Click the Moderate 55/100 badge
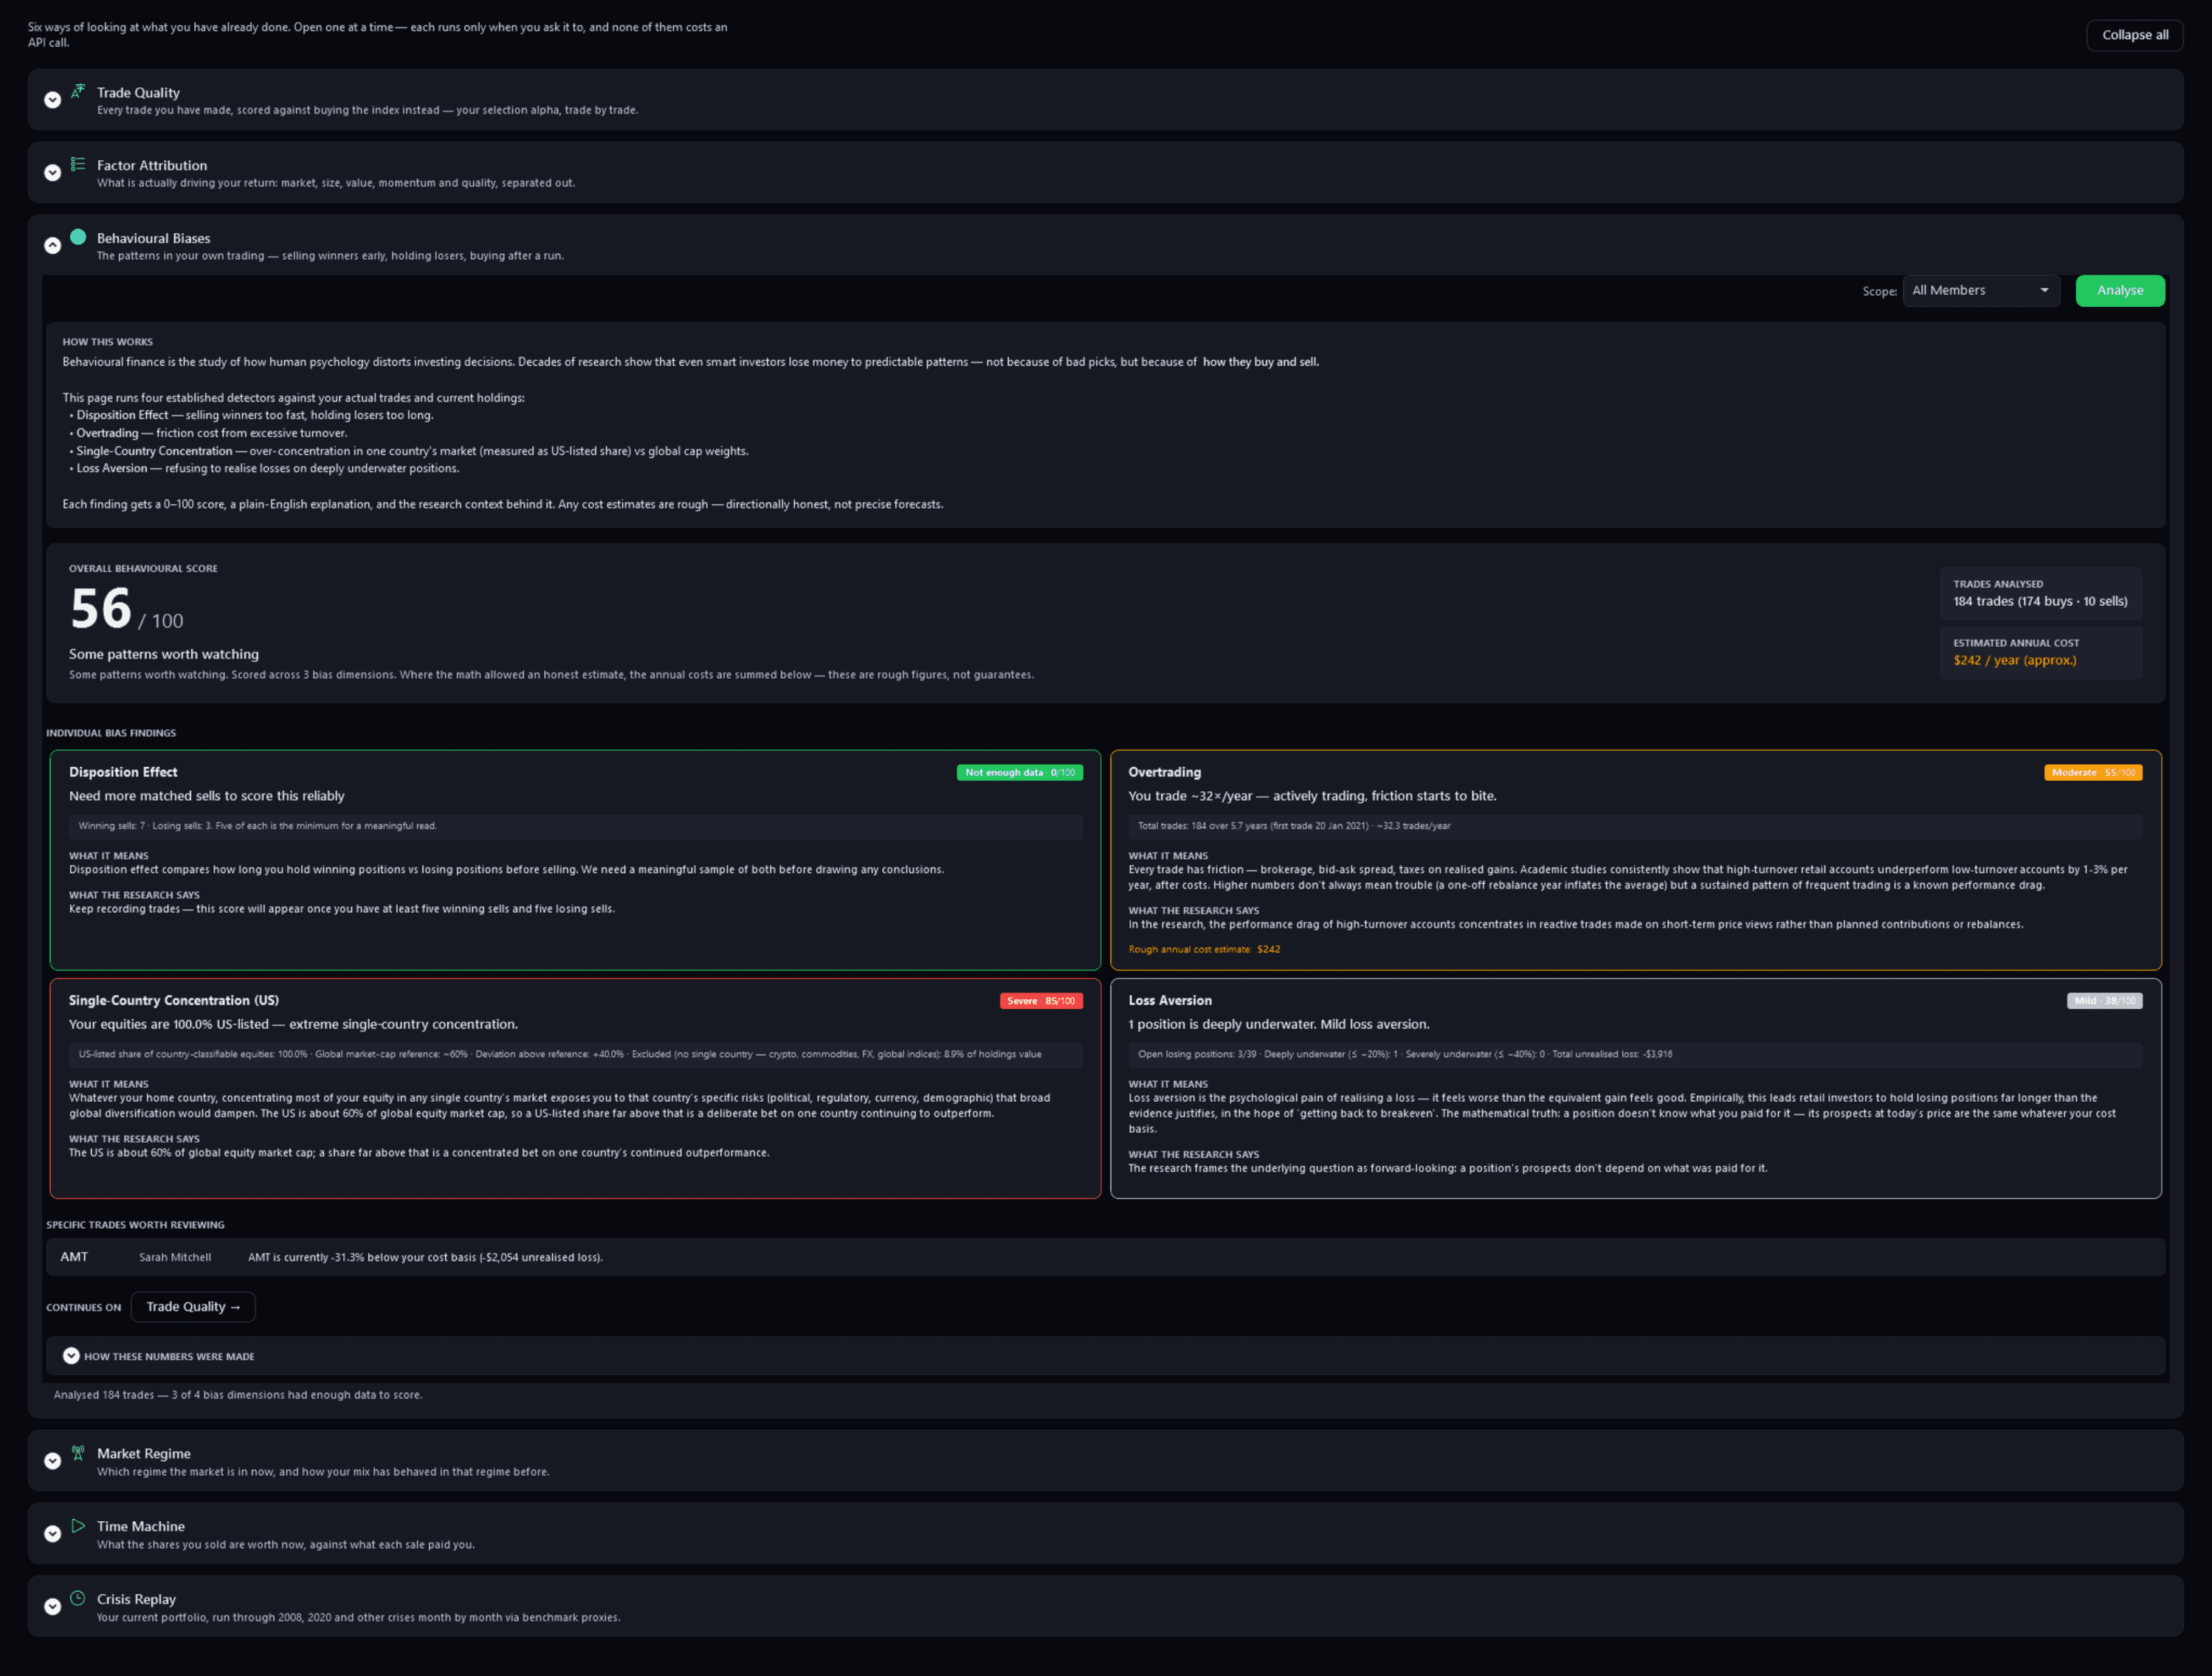This screenshot has width=2212, height=1676. [2093, 773]
